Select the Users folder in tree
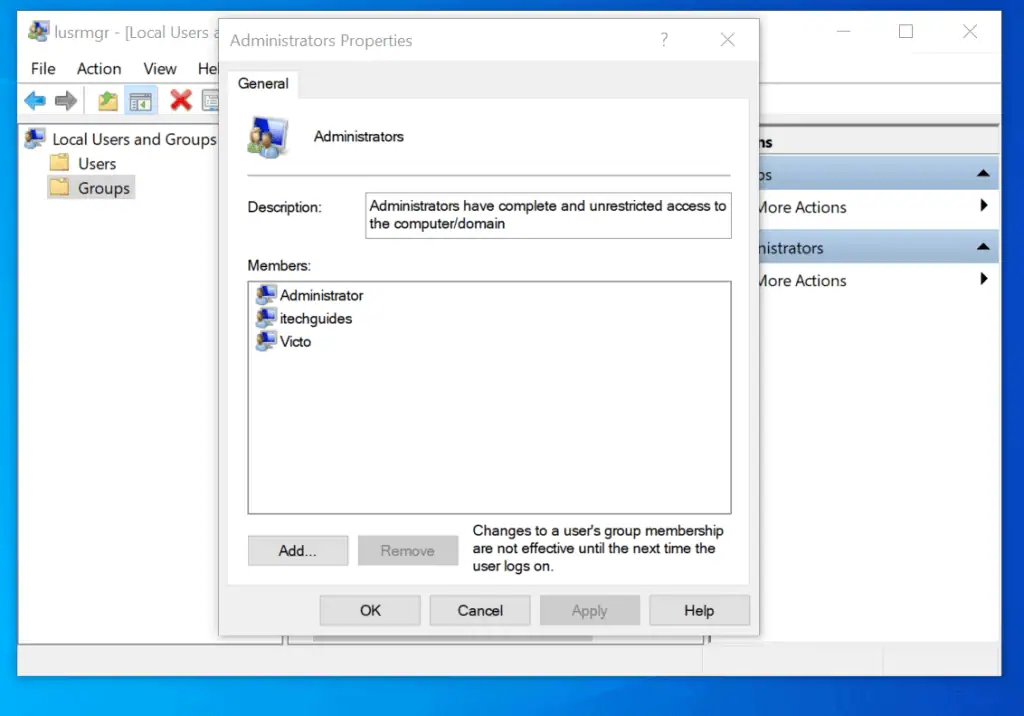1024x716 pixels. [97, 164]
